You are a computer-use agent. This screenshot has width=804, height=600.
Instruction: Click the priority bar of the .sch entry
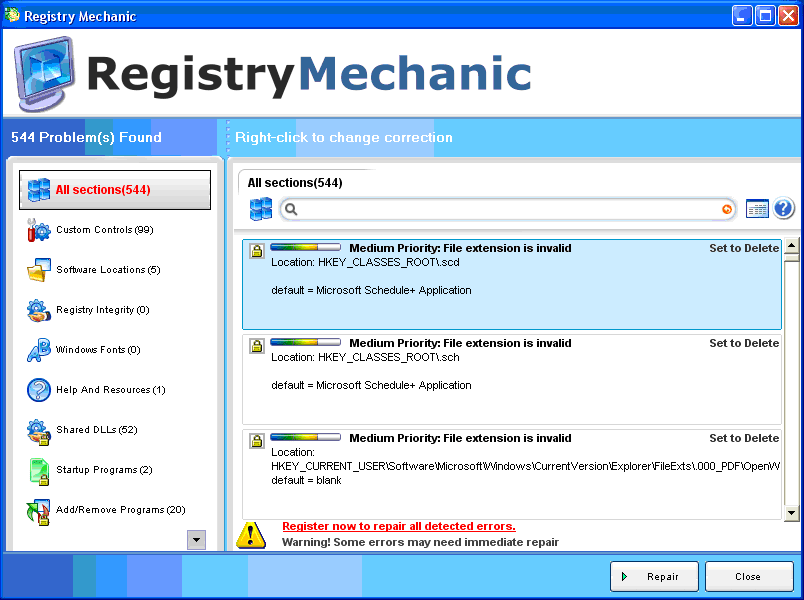(x=306, y=342)
